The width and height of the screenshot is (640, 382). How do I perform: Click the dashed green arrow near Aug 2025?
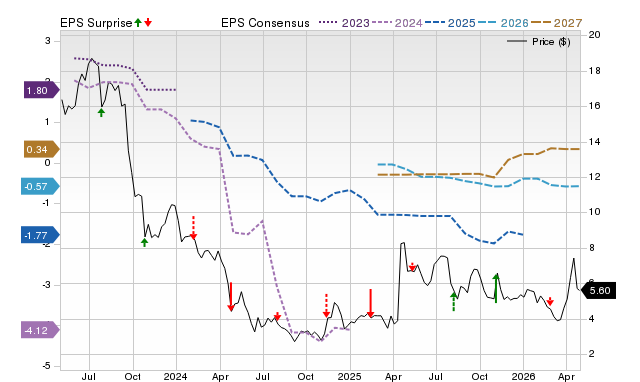(x=453, y=302)
